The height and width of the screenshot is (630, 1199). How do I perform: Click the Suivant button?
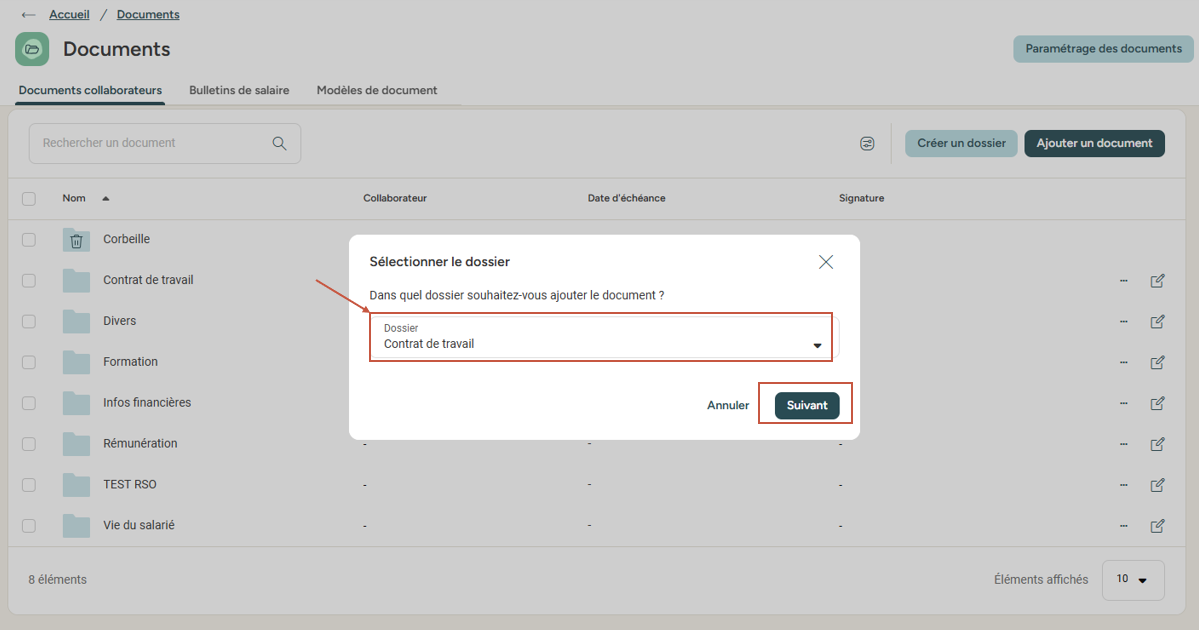coord(806,405)
